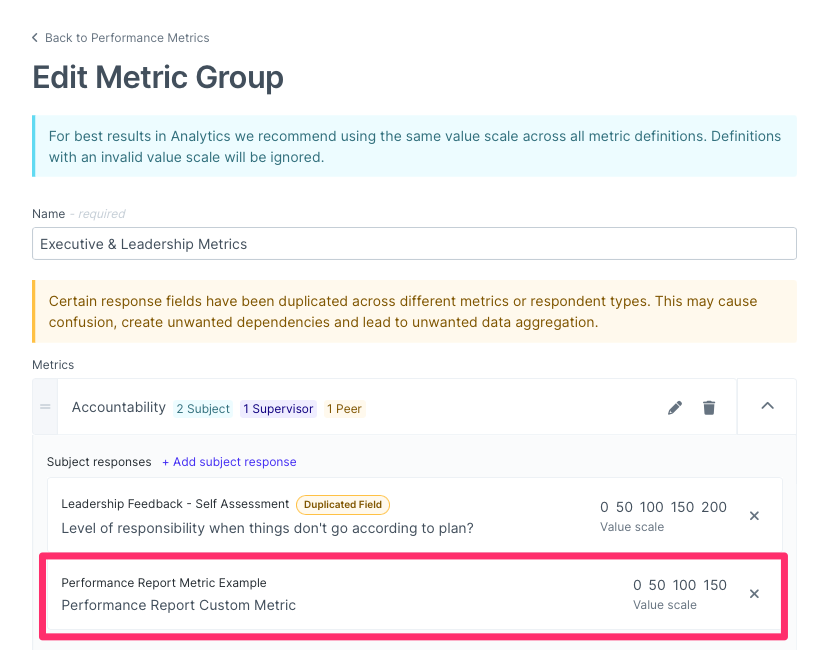Click the back arrow icon in header
830x650 pixels.
33,38
